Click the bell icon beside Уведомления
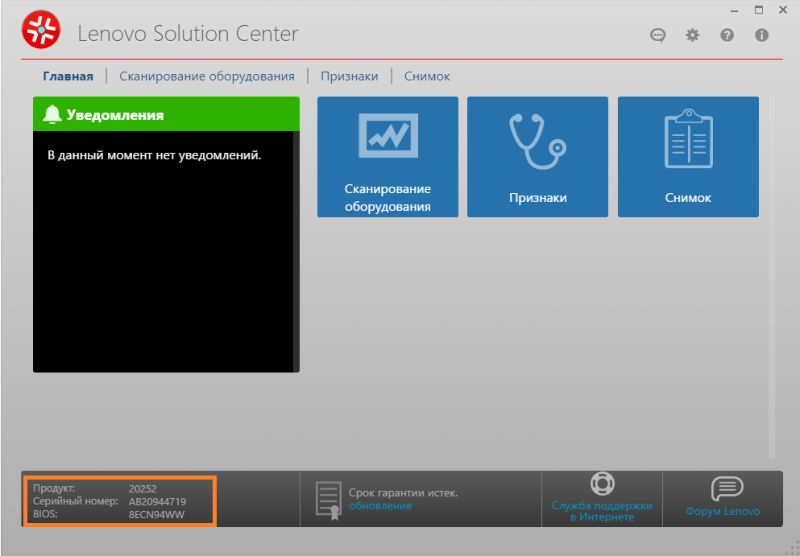 [52, 115]
